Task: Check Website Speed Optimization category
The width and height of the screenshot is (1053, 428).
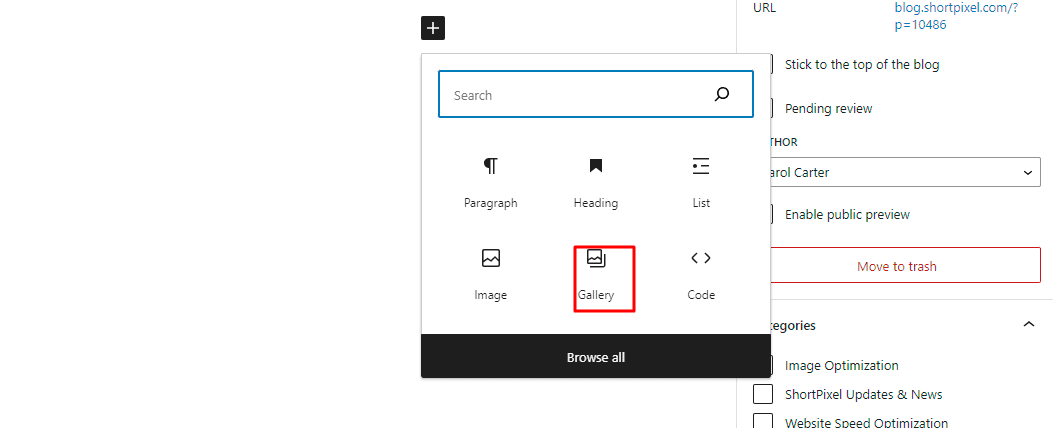Action: [x=763, y=422]
